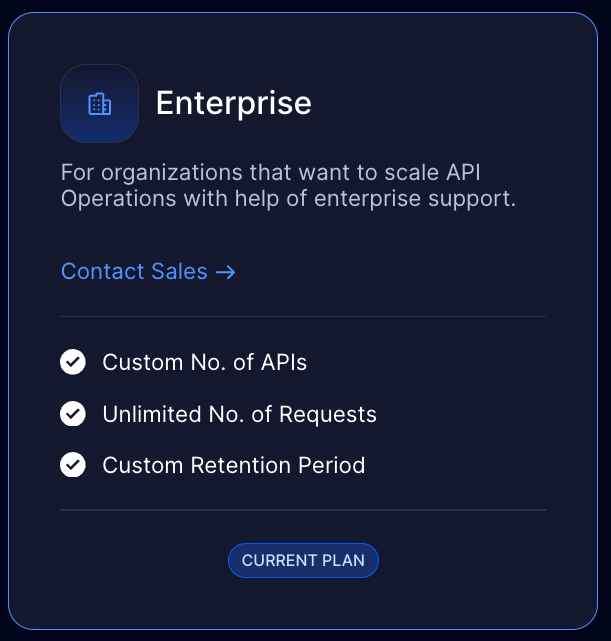611x641 pixels.
Task: Click the divider line above CURRENT PLAN
Action: (303, 510)
